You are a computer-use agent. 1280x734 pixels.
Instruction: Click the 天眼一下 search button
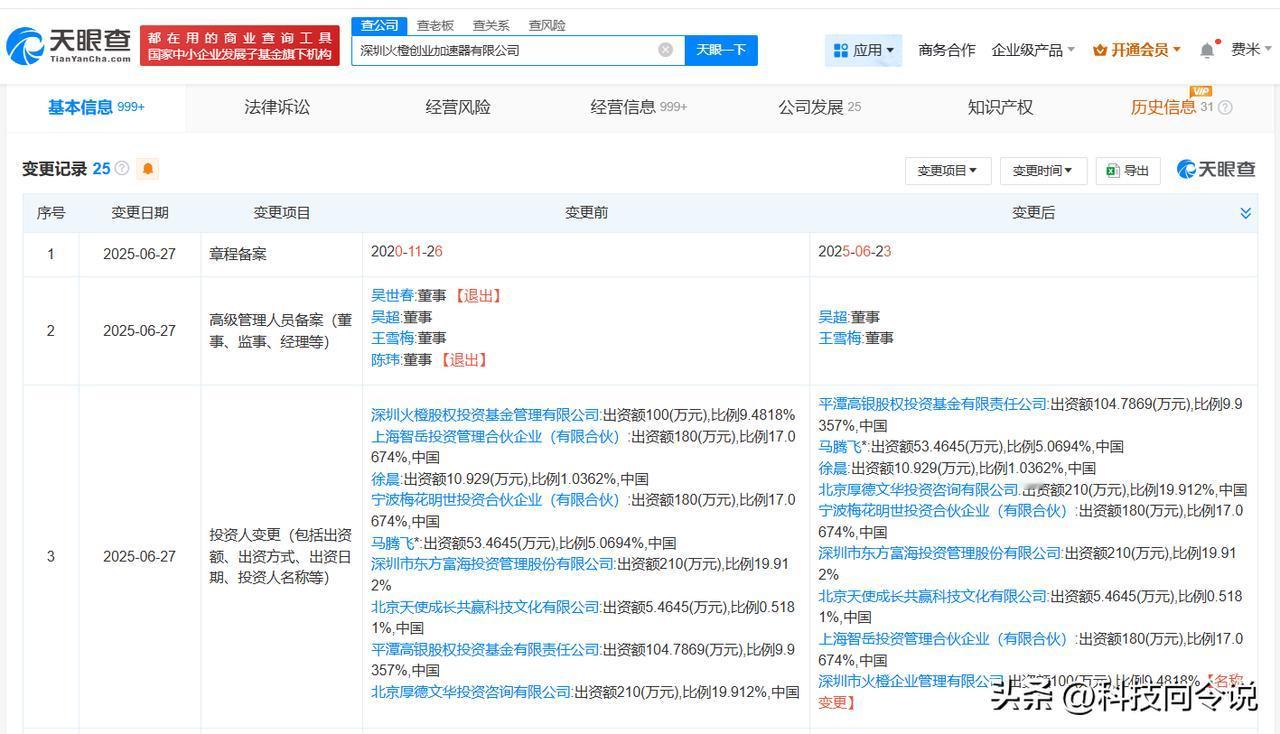[721, 50]
